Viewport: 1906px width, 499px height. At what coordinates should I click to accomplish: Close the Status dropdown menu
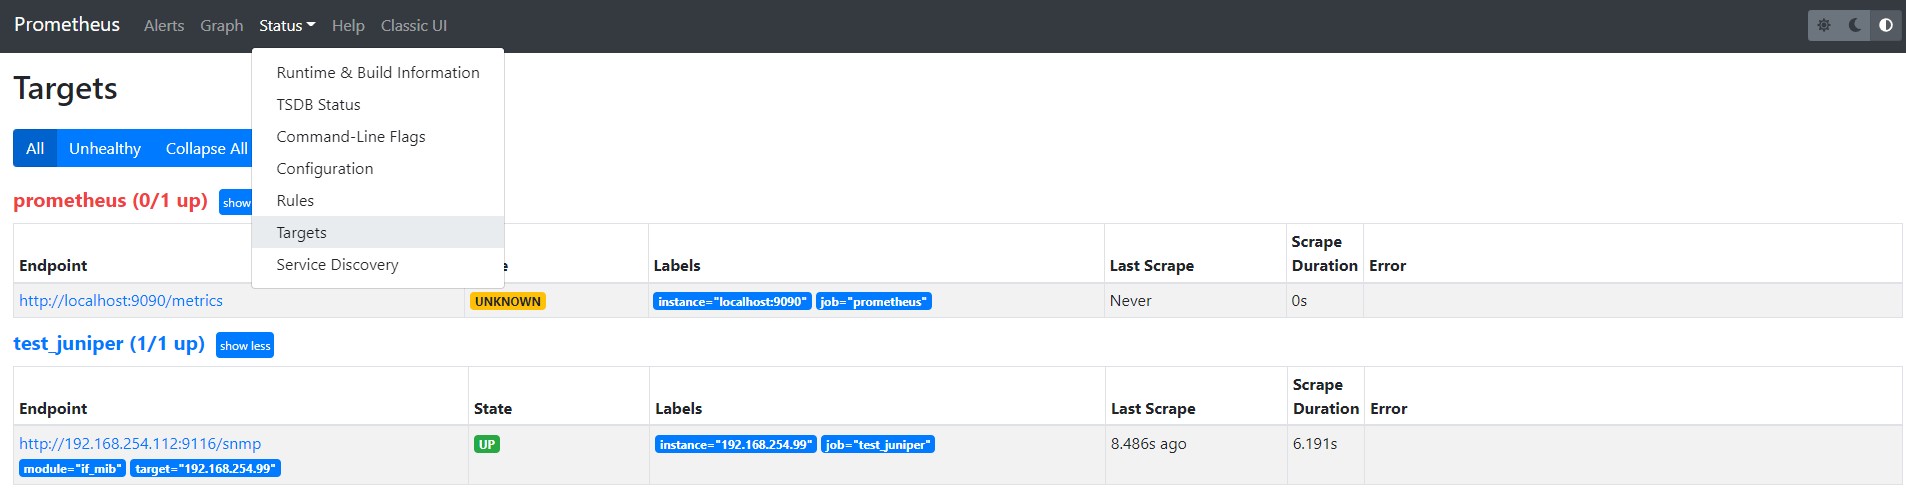pyautogui.click(x=286, y=26)
